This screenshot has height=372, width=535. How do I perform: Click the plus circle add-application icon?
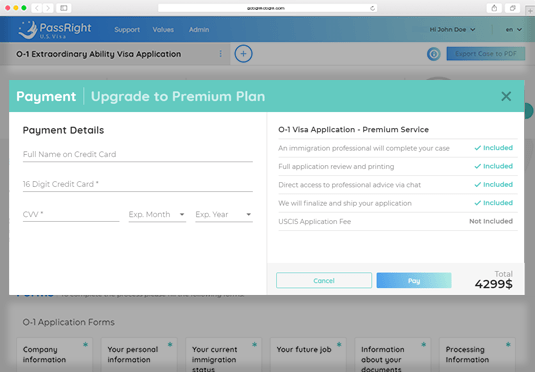click(x=243, y=54)
